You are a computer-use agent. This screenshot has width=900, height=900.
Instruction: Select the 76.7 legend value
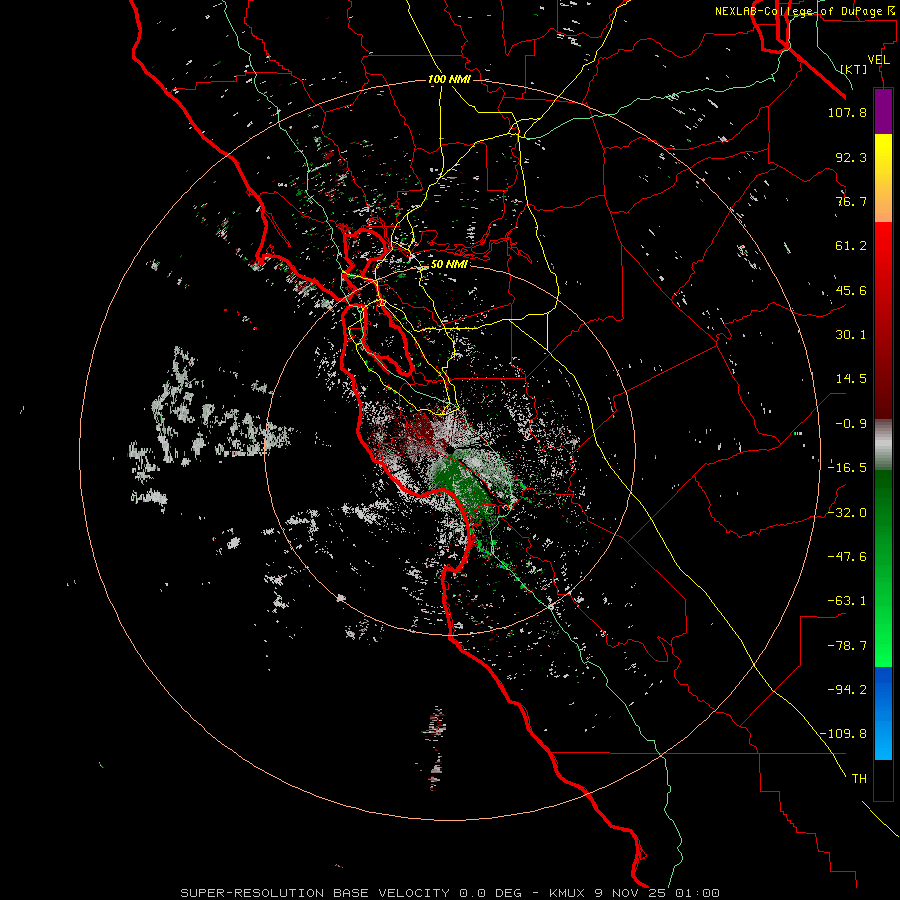click(851, 201)
